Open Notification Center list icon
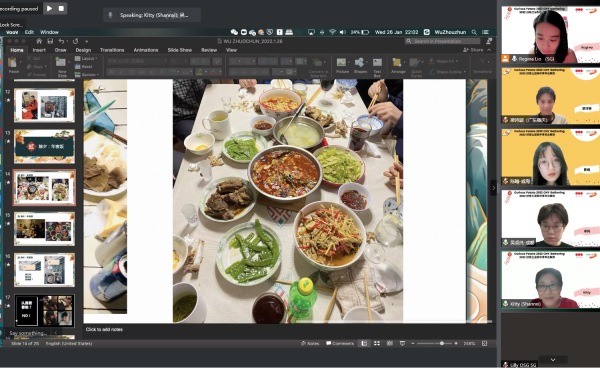The width and height of the screenshot is (600, 368). [486, 32]
